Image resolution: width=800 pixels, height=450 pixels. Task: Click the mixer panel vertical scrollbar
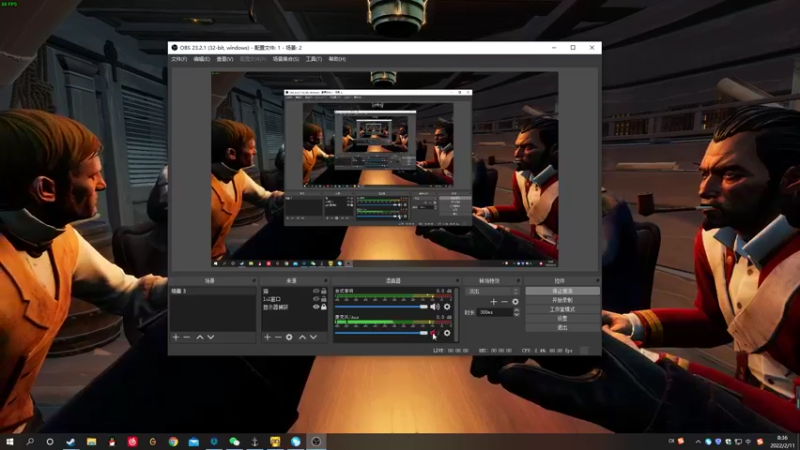click(456, 315)
